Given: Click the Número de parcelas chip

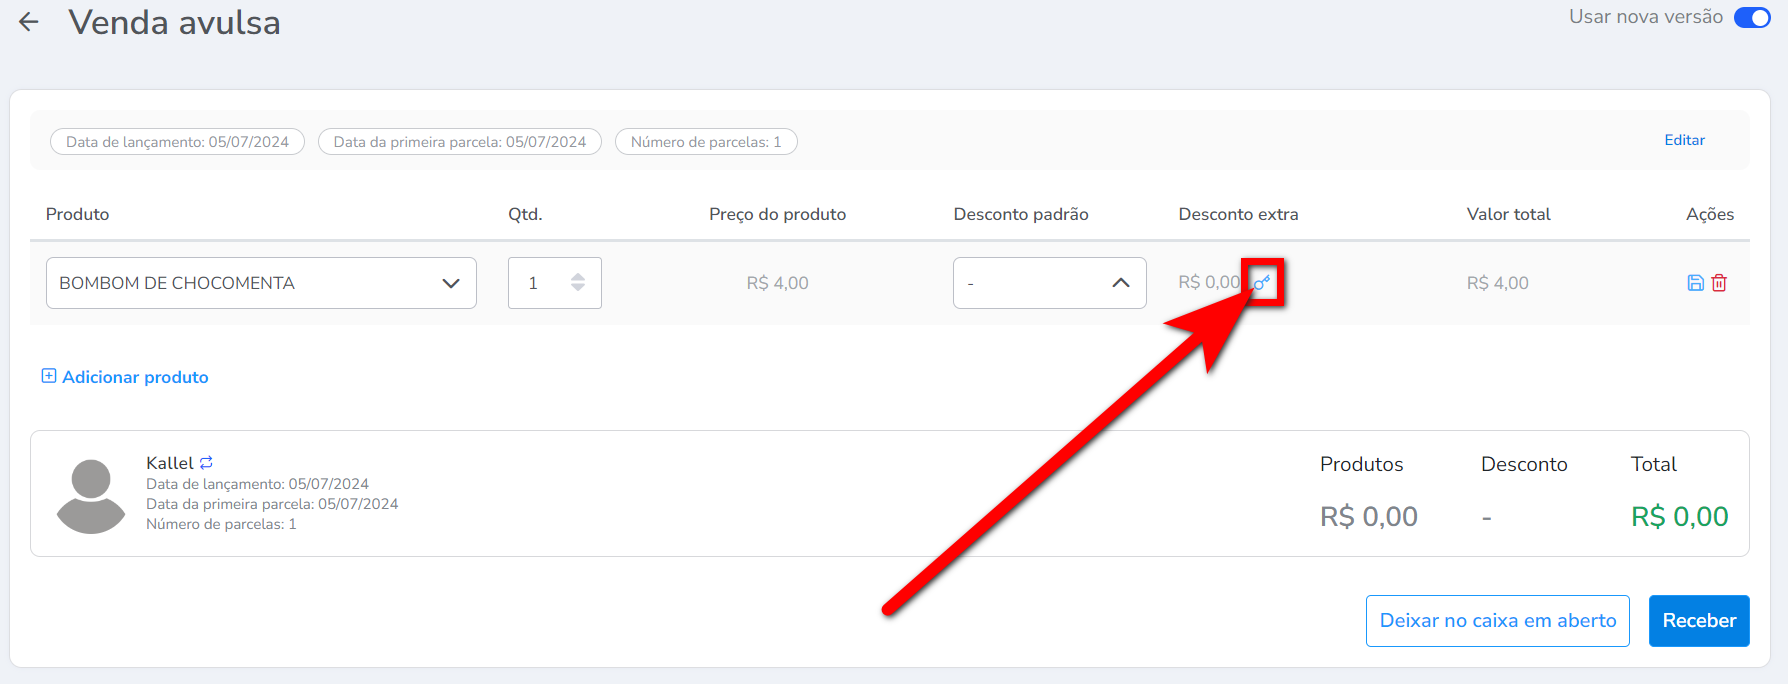Looking at the screenshot, I should click(x=705, y=142).
